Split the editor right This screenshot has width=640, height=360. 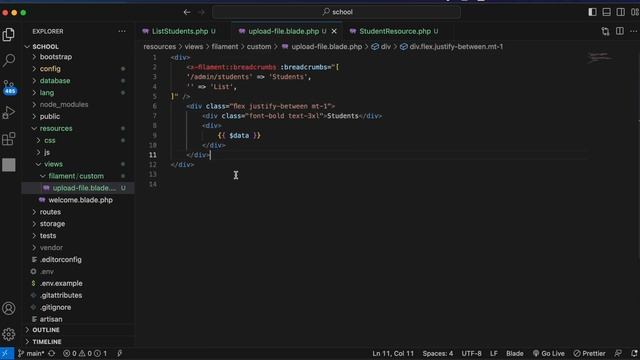pyautogui.click(x=620, y=31)
